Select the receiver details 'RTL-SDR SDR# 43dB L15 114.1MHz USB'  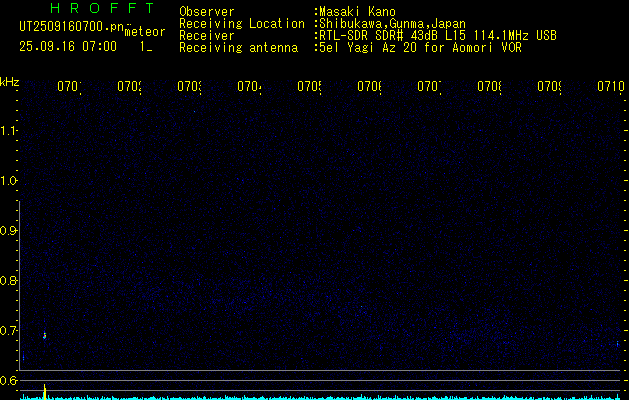click(x=438, y=36)
